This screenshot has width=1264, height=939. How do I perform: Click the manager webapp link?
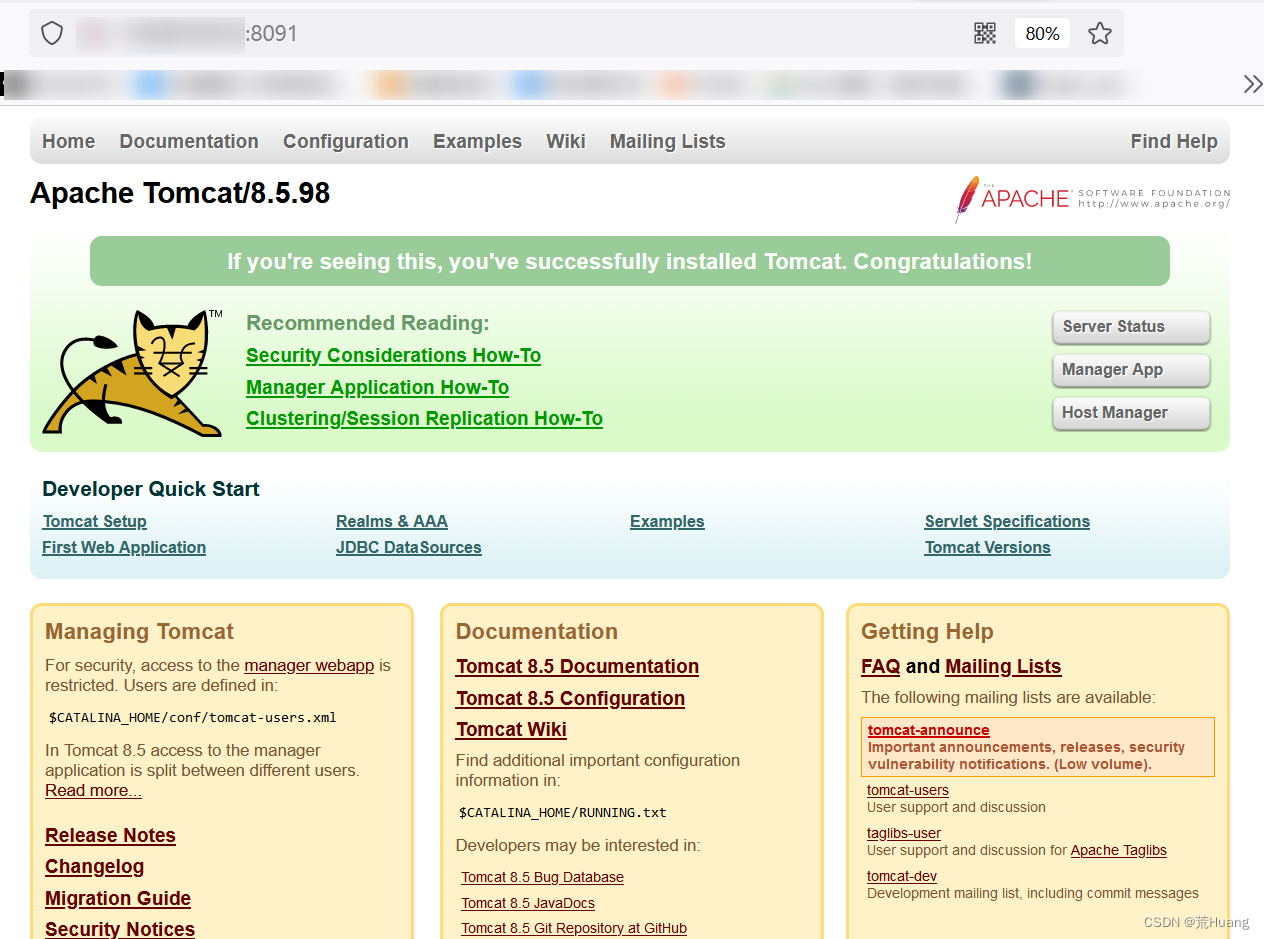pos(309,666)
